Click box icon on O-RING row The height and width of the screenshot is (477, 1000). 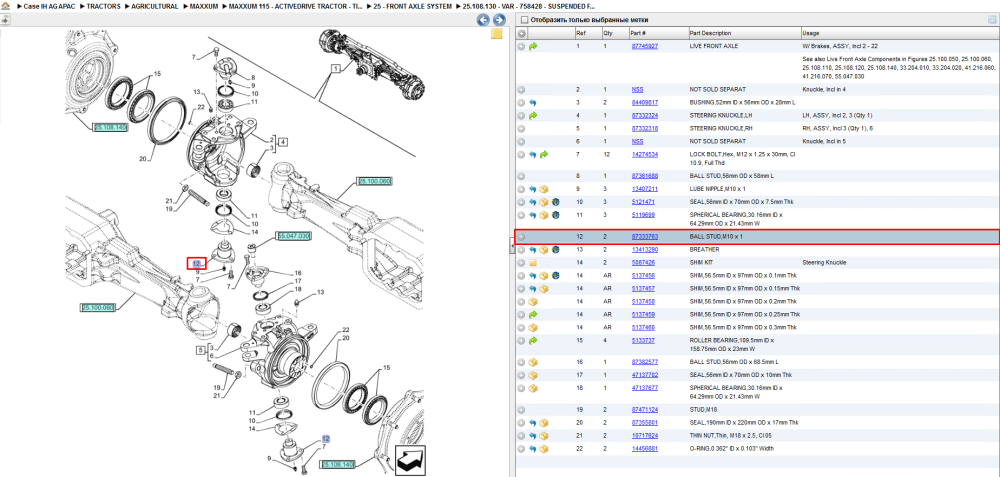coord(545,448)
